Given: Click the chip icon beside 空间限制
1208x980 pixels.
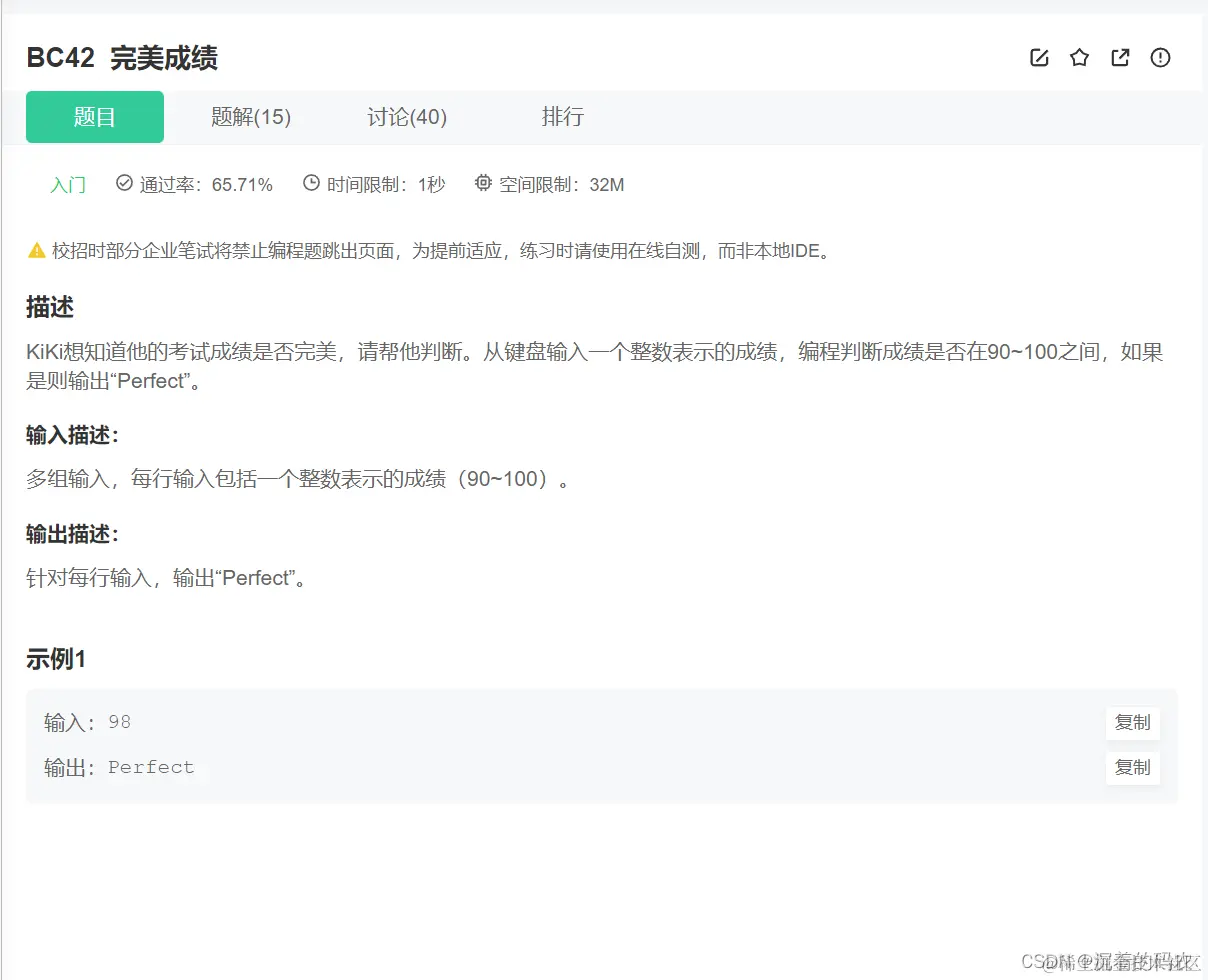Looking at the screenshot, I should pos(482,183).
